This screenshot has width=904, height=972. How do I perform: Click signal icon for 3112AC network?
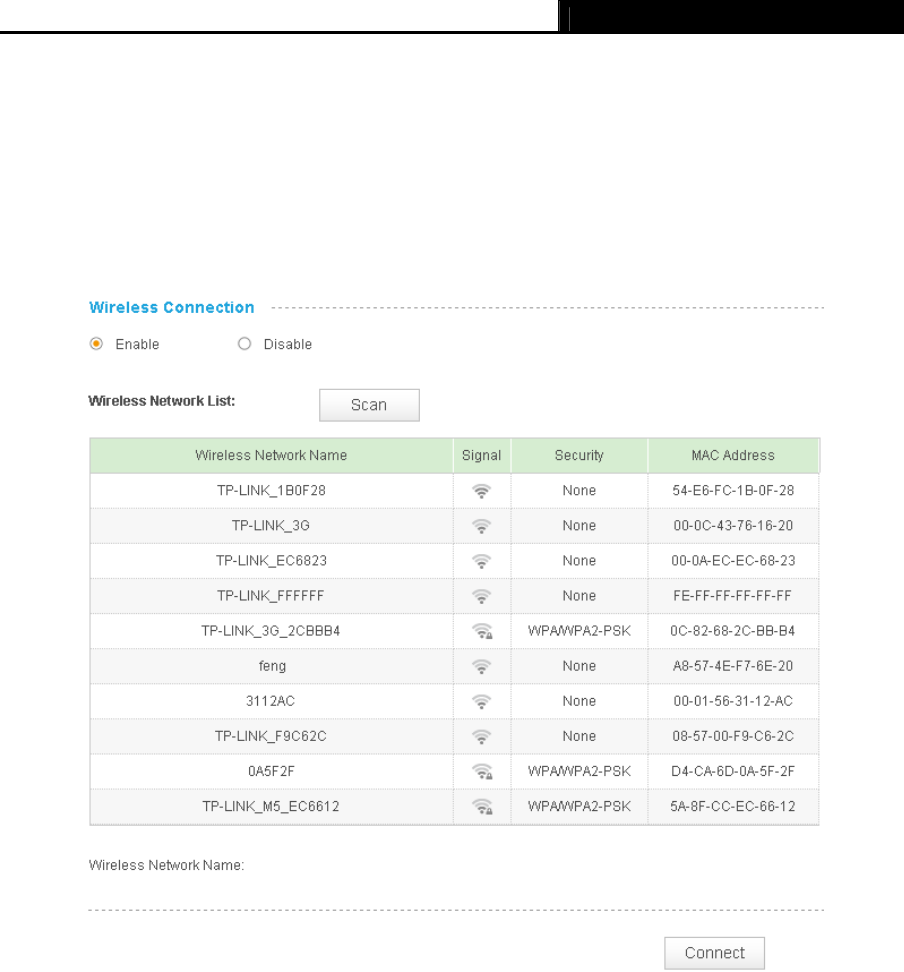point(481,702)
